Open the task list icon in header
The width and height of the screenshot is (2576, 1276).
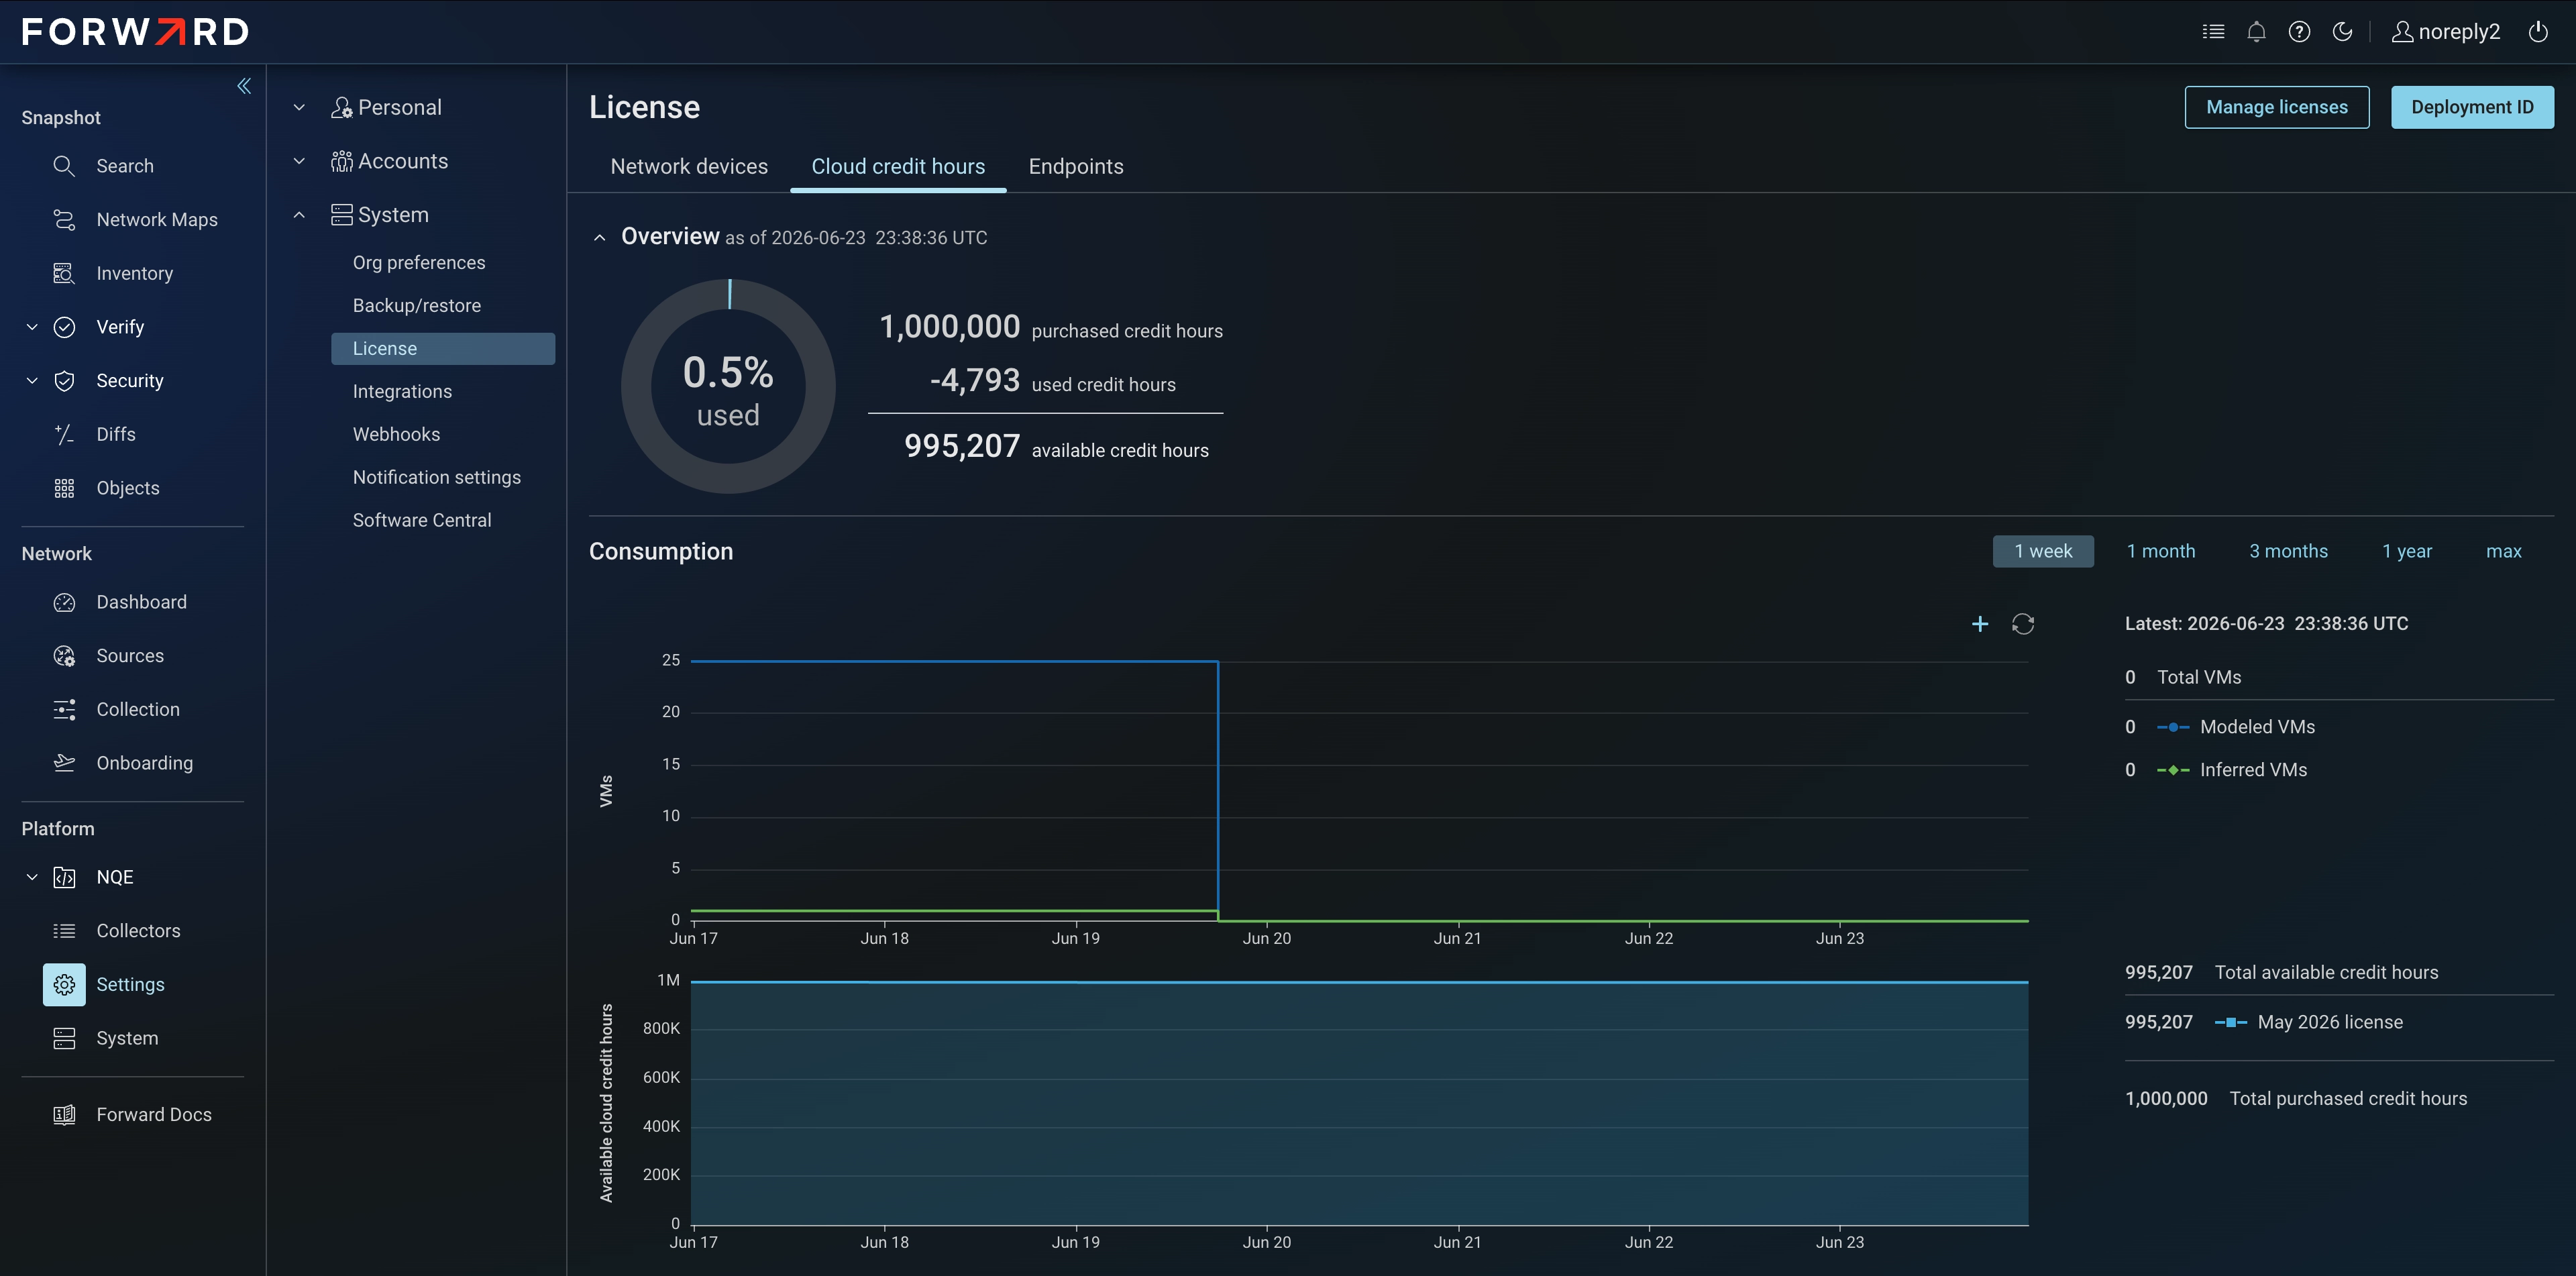point(2213,32)
